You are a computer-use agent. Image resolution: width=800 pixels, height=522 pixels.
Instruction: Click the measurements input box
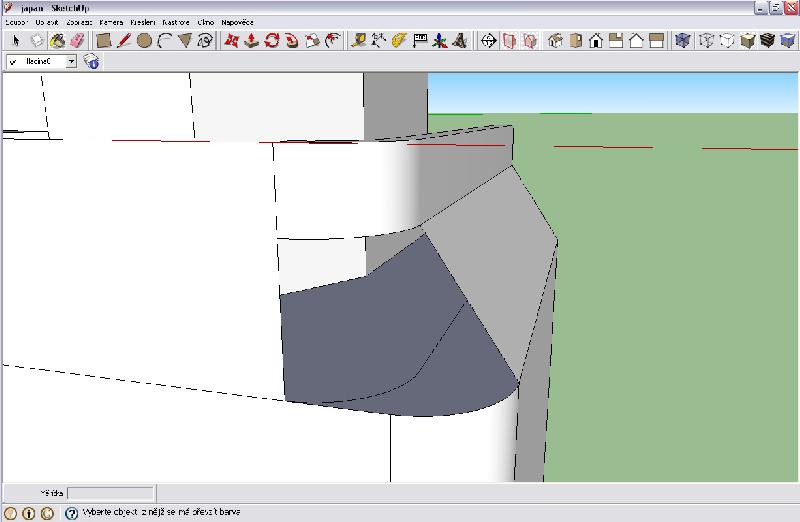(x=110, y=493)
